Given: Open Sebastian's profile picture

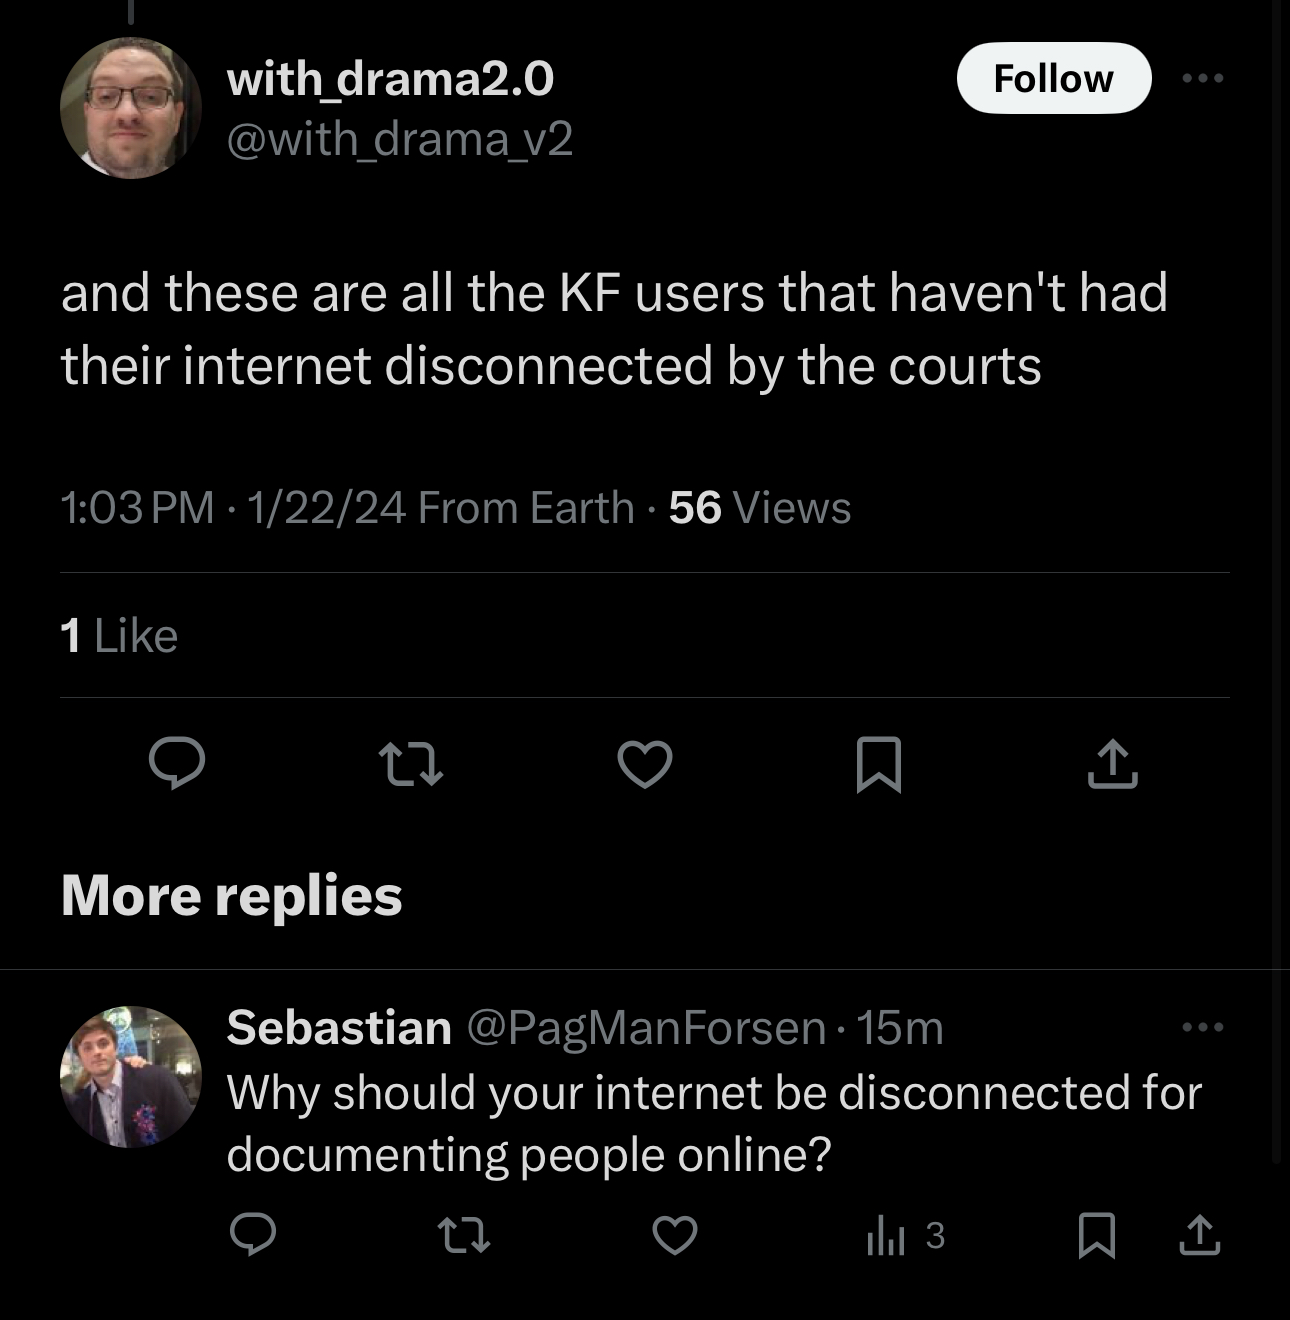Looking at the screenshot, I should click(x=131, y=1076).
